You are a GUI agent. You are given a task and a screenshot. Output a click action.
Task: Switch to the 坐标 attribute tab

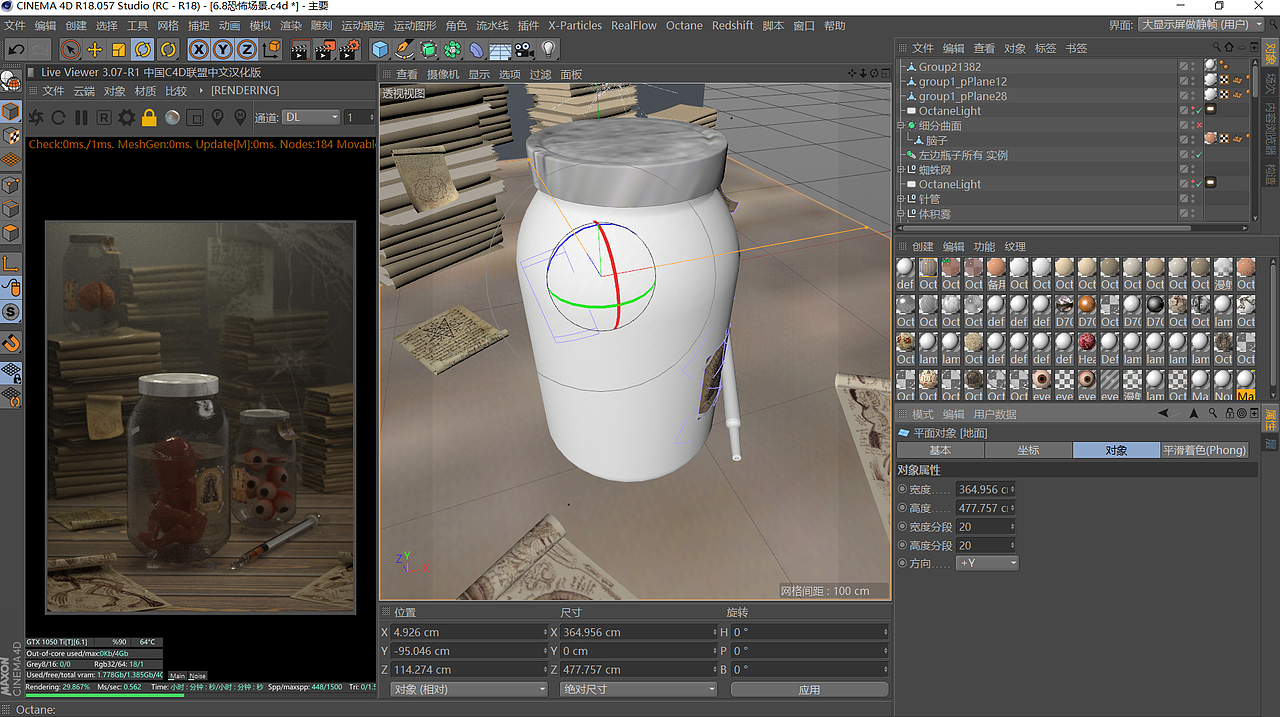pos(1028,450)
